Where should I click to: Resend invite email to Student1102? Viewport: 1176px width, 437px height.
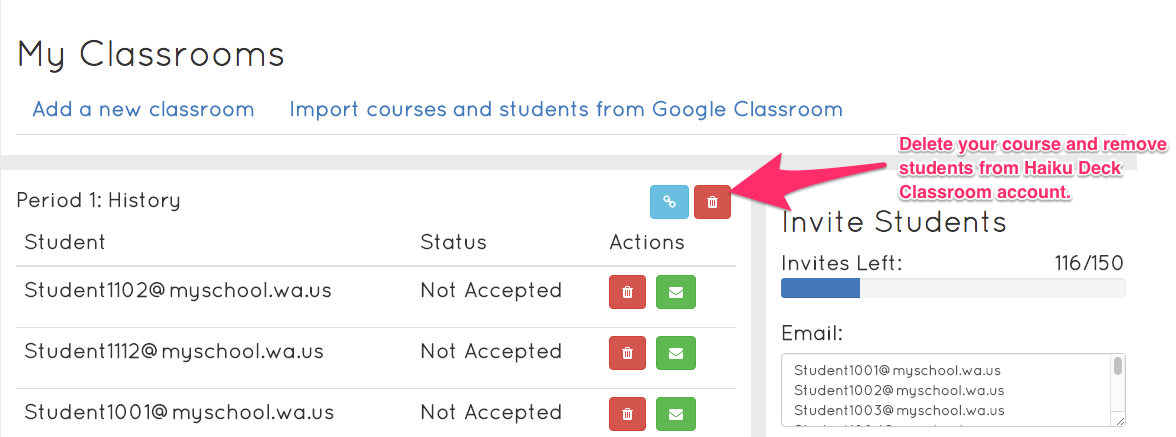tap(675, 292)
